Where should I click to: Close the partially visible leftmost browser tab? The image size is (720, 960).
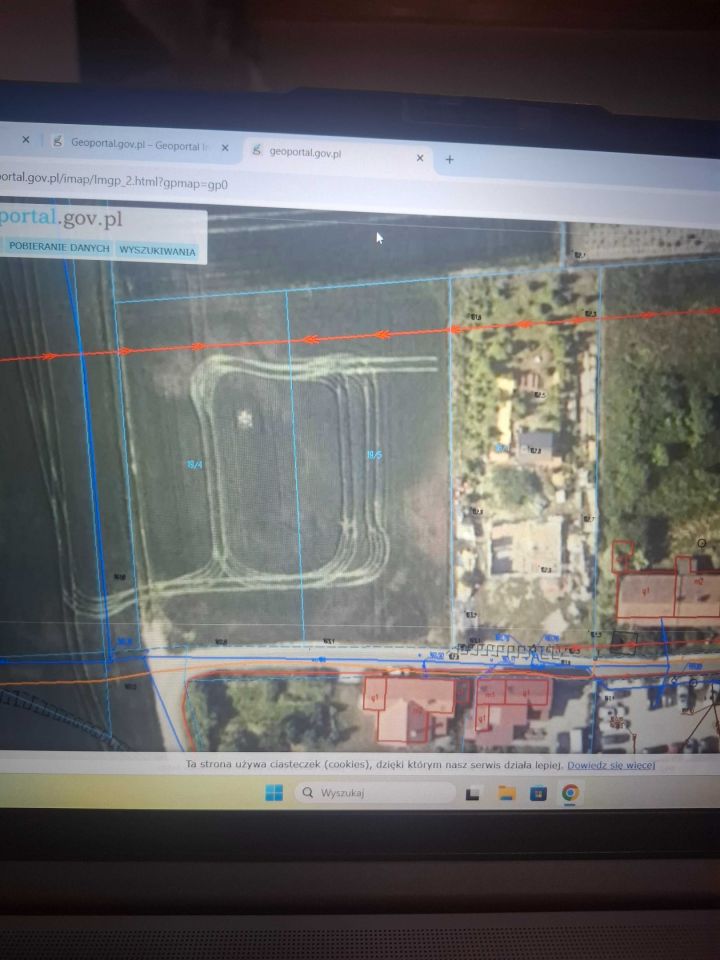26,140
